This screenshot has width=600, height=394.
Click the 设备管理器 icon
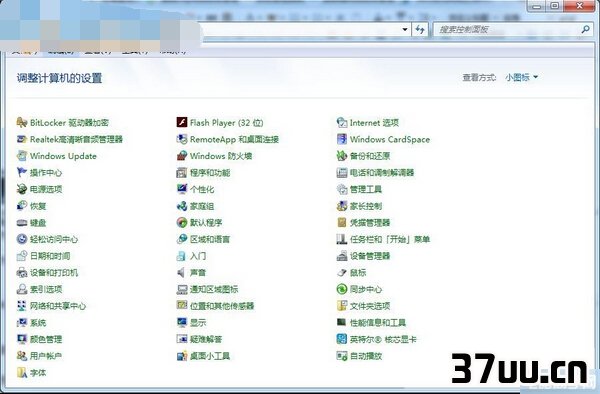pos(342,256)
